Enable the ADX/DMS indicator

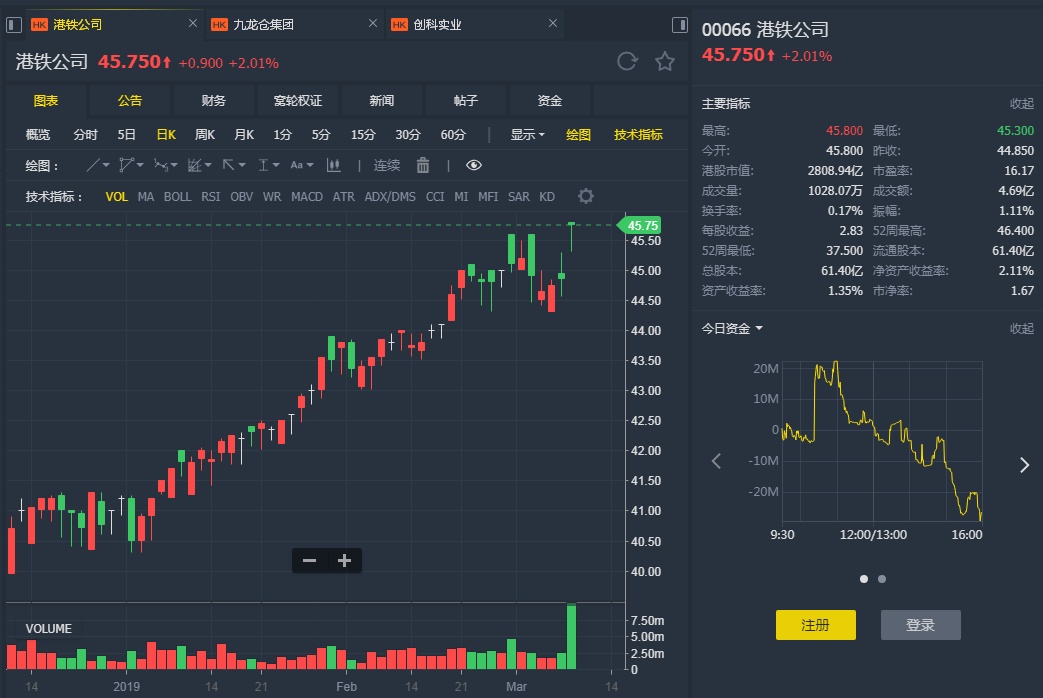coord(390,197)
